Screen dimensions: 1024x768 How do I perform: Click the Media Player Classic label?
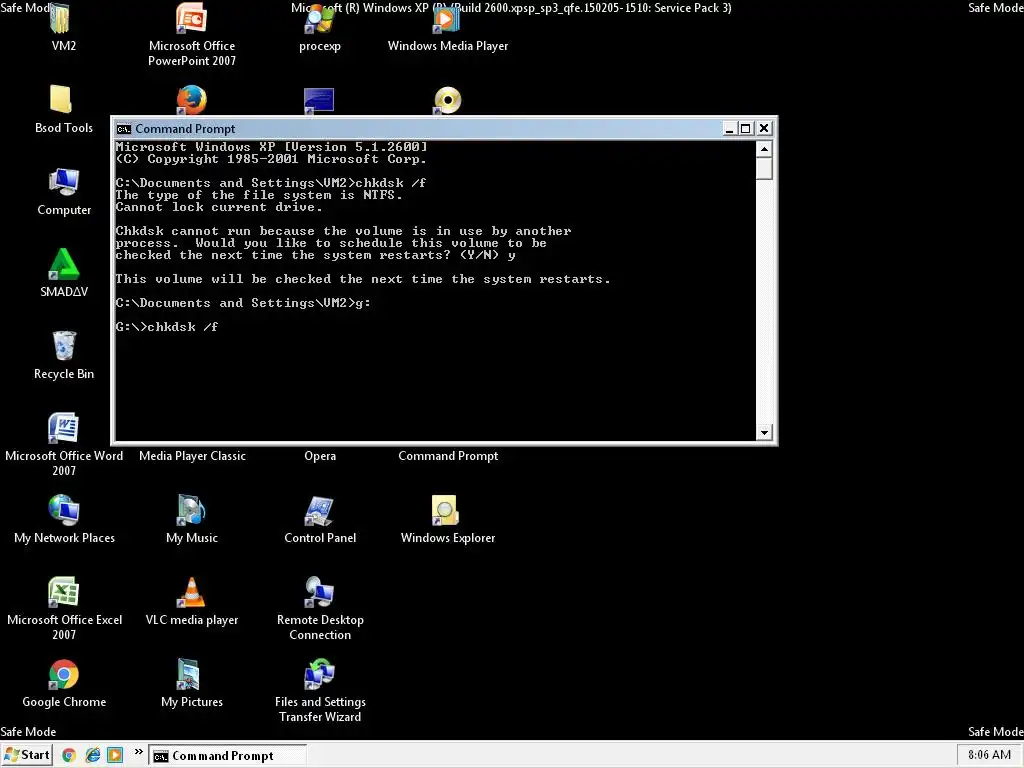[192, 456]
